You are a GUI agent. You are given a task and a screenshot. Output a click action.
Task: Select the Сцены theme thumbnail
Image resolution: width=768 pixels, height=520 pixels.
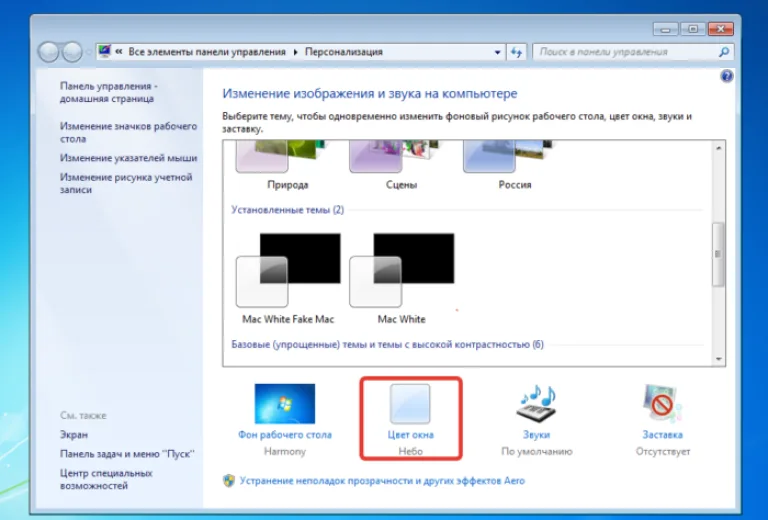[x=394, y=157]
